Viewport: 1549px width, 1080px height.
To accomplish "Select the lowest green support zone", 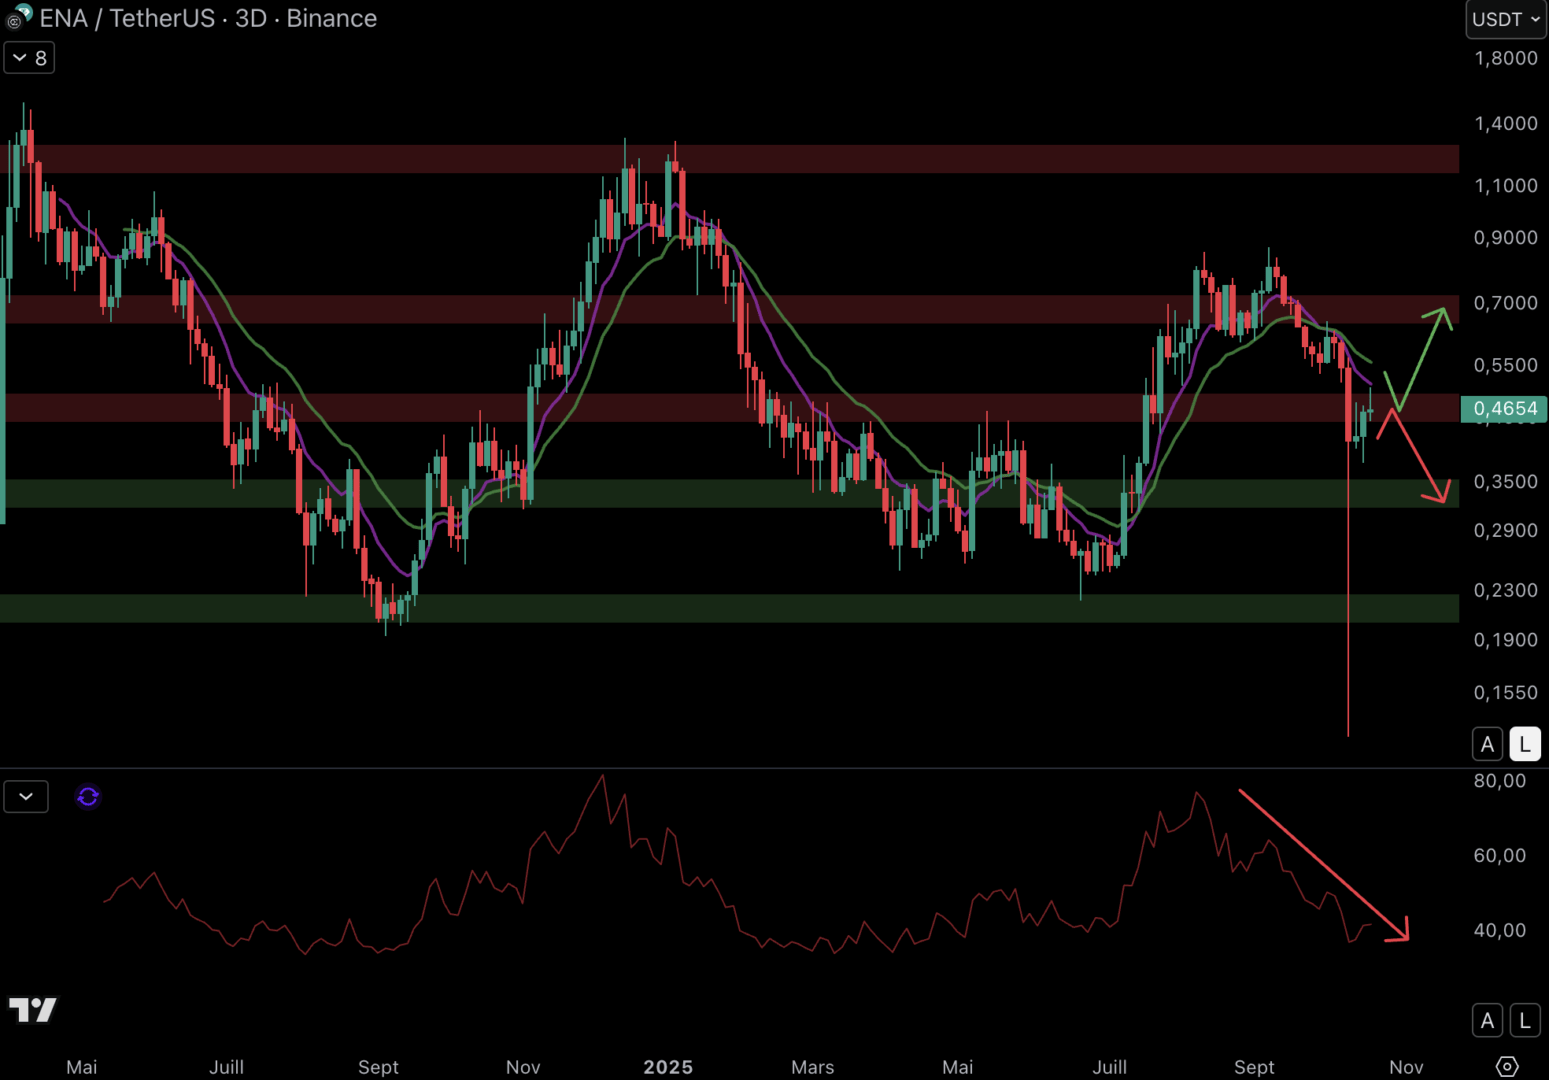I will (730, 608).
